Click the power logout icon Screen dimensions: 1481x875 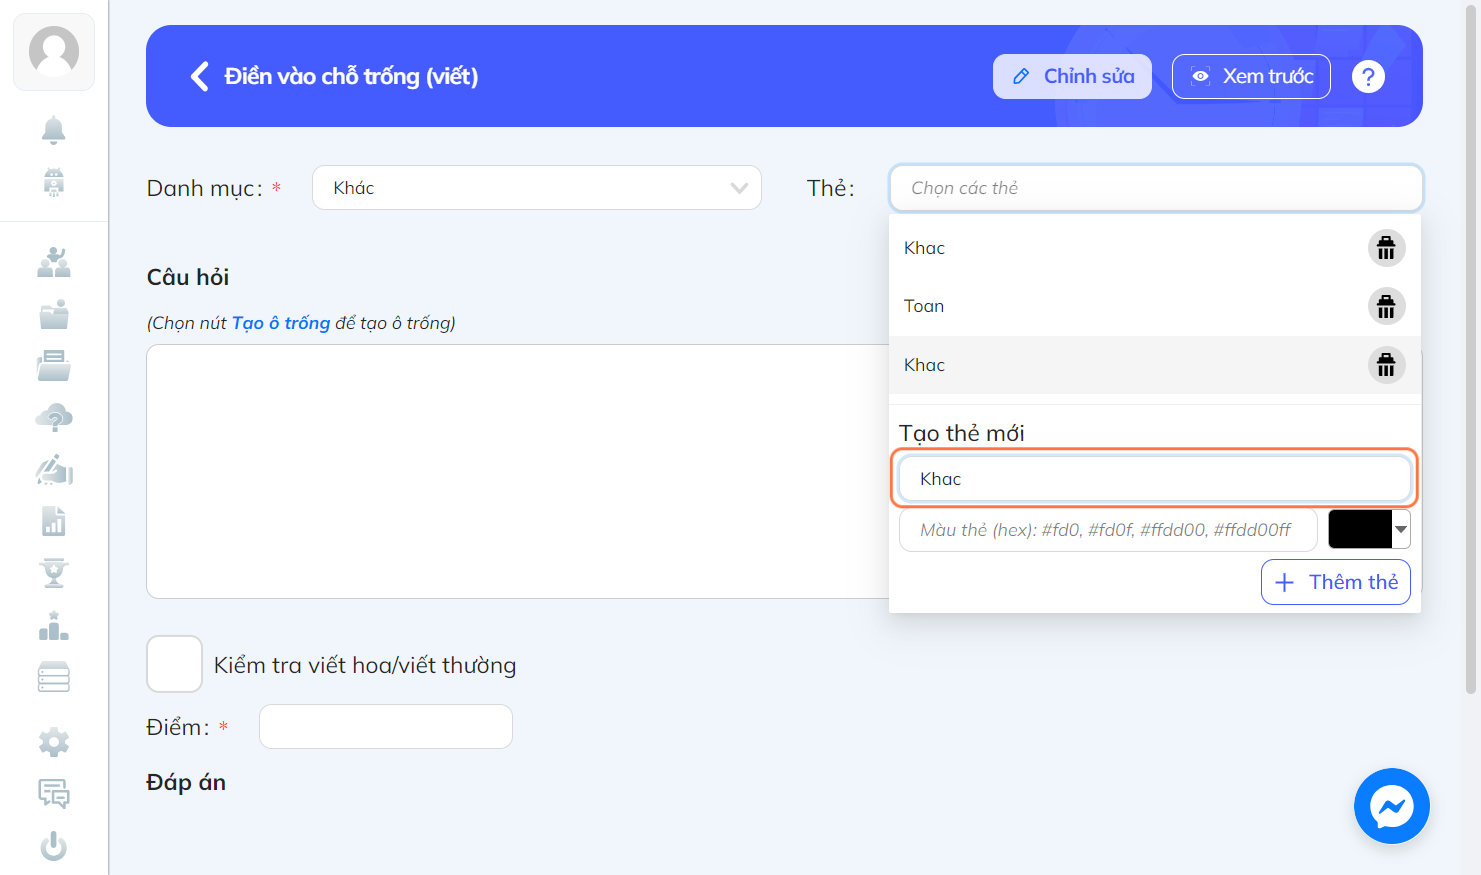pos(54,846)
